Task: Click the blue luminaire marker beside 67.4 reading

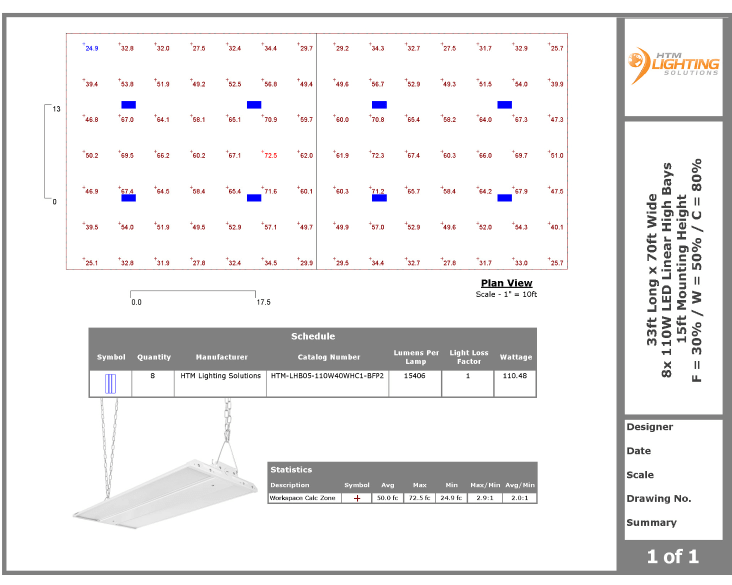Action: pyautogui.click(x=129, y=198)
